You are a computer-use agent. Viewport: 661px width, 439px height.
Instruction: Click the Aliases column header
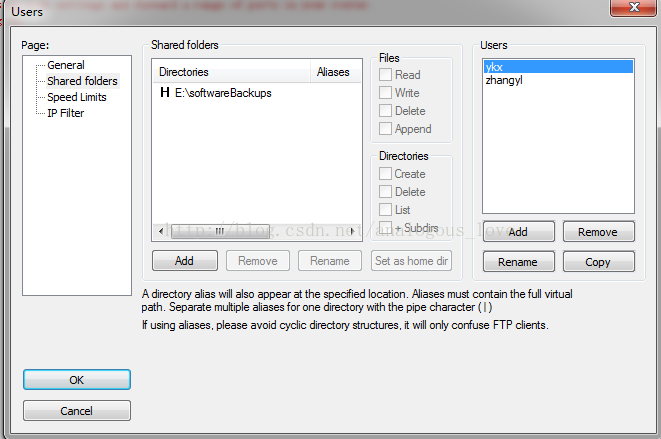pos(336,72)
